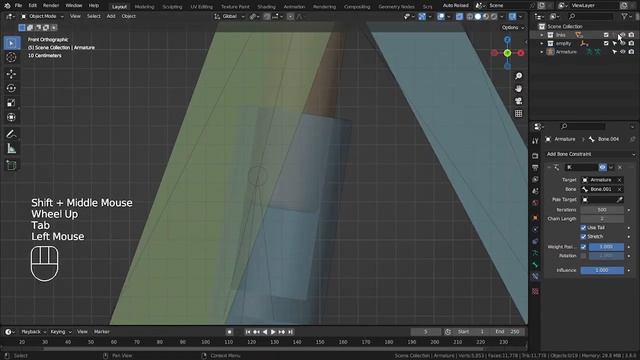Select the Rotate tool

click(11, 88)
